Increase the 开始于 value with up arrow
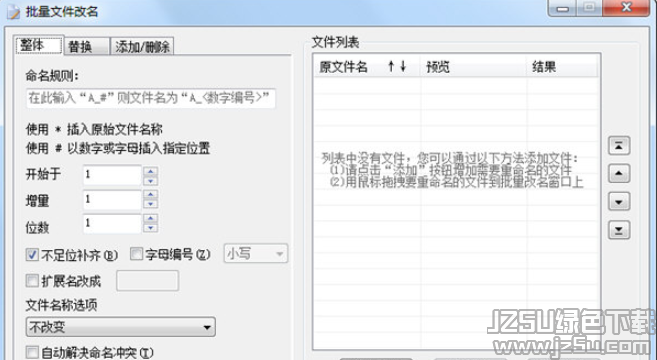Image resolution: width=657 pixels, height=360 pixels. 150,171
